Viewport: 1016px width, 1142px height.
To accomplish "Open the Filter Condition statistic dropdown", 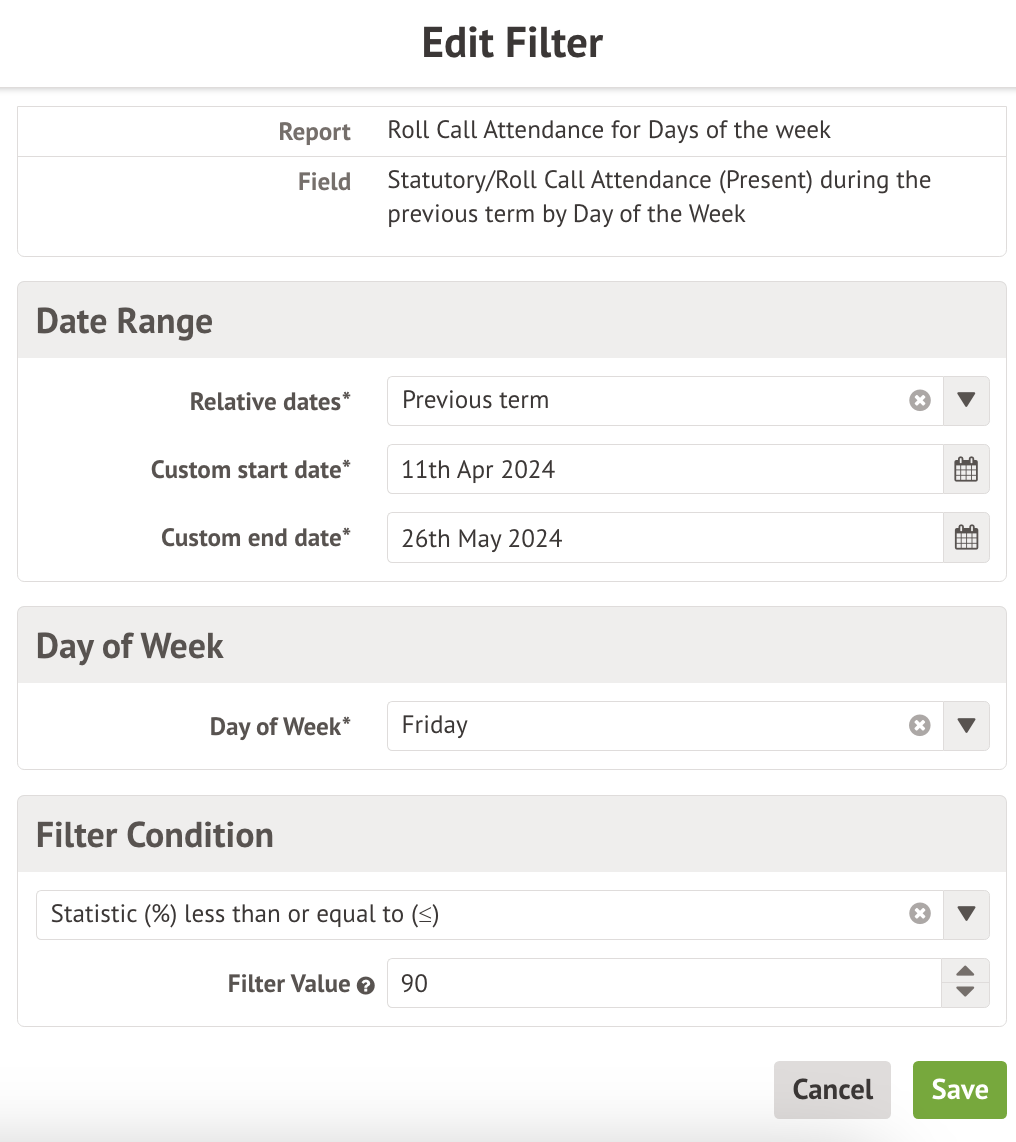I will [x=966, y=914].
